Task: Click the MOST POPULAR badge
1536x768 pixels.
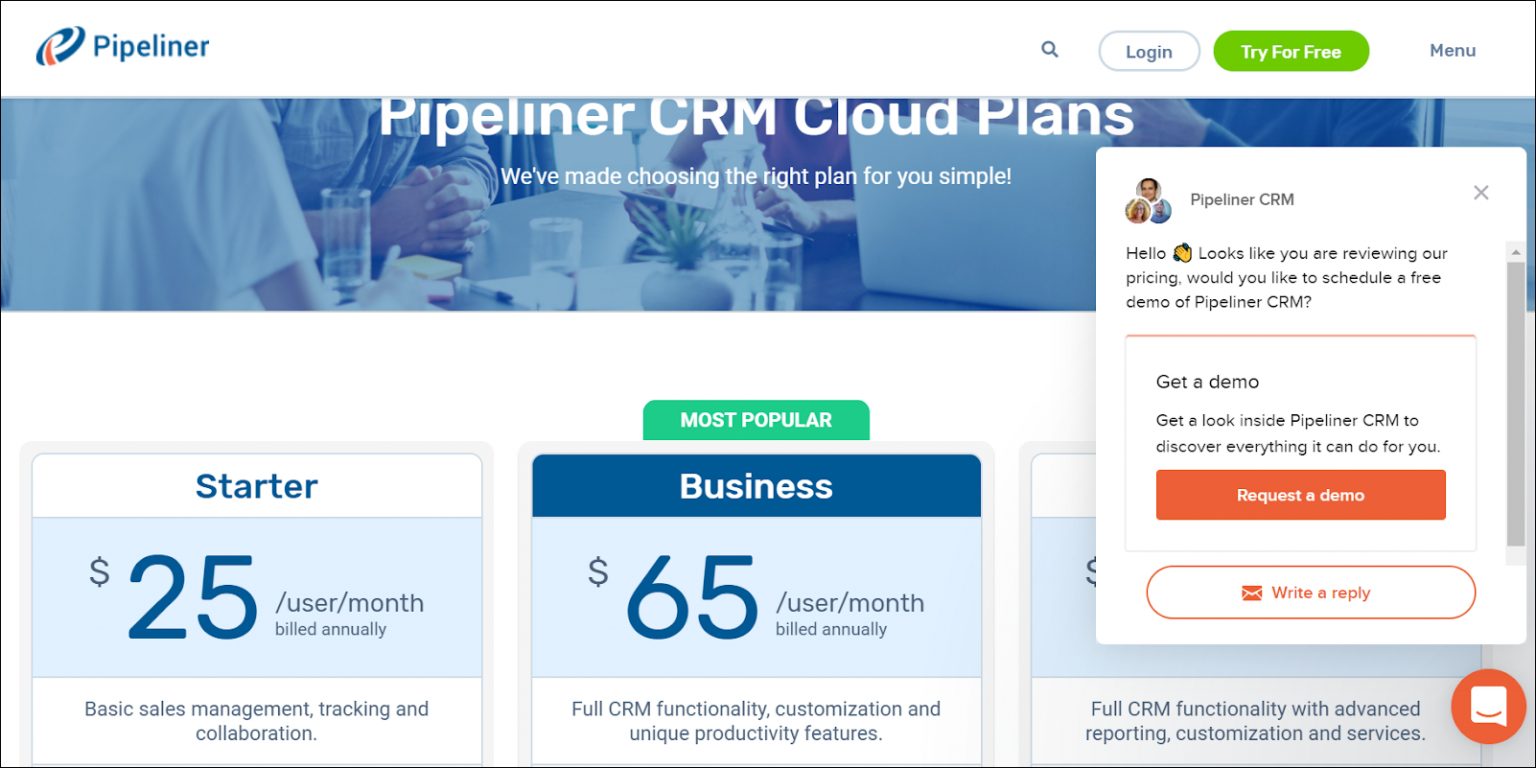Action: [755, 420]
